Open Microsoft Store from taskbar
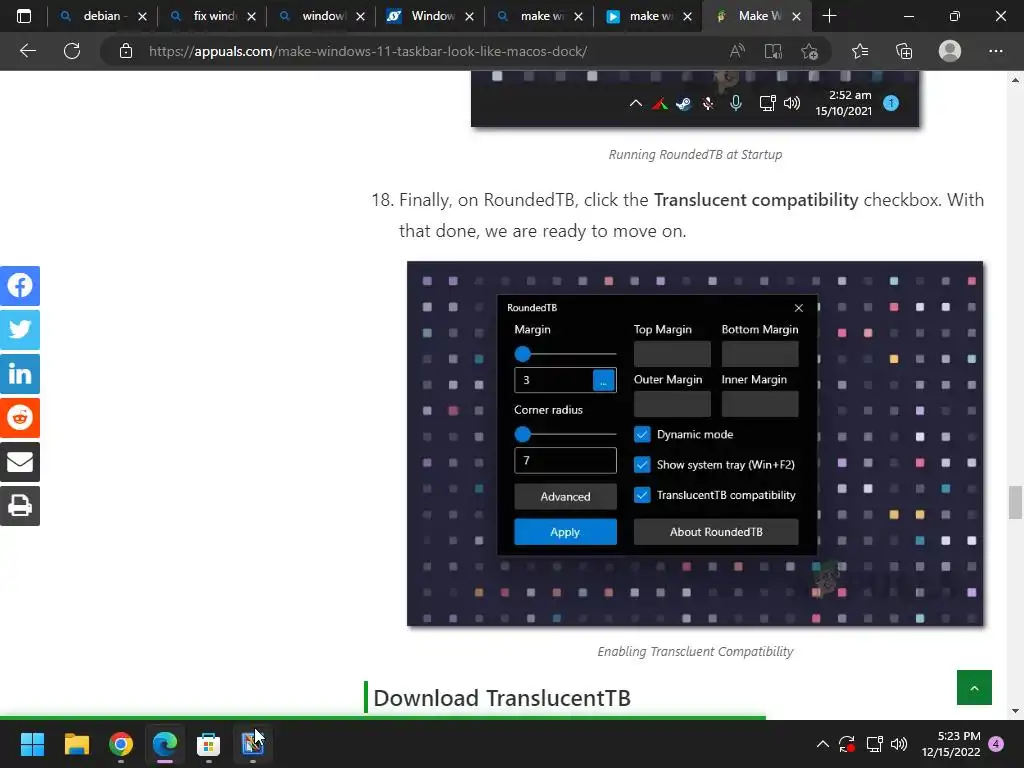The width and height of the screenshot is (1024, 768). click(x=208, y=744)
